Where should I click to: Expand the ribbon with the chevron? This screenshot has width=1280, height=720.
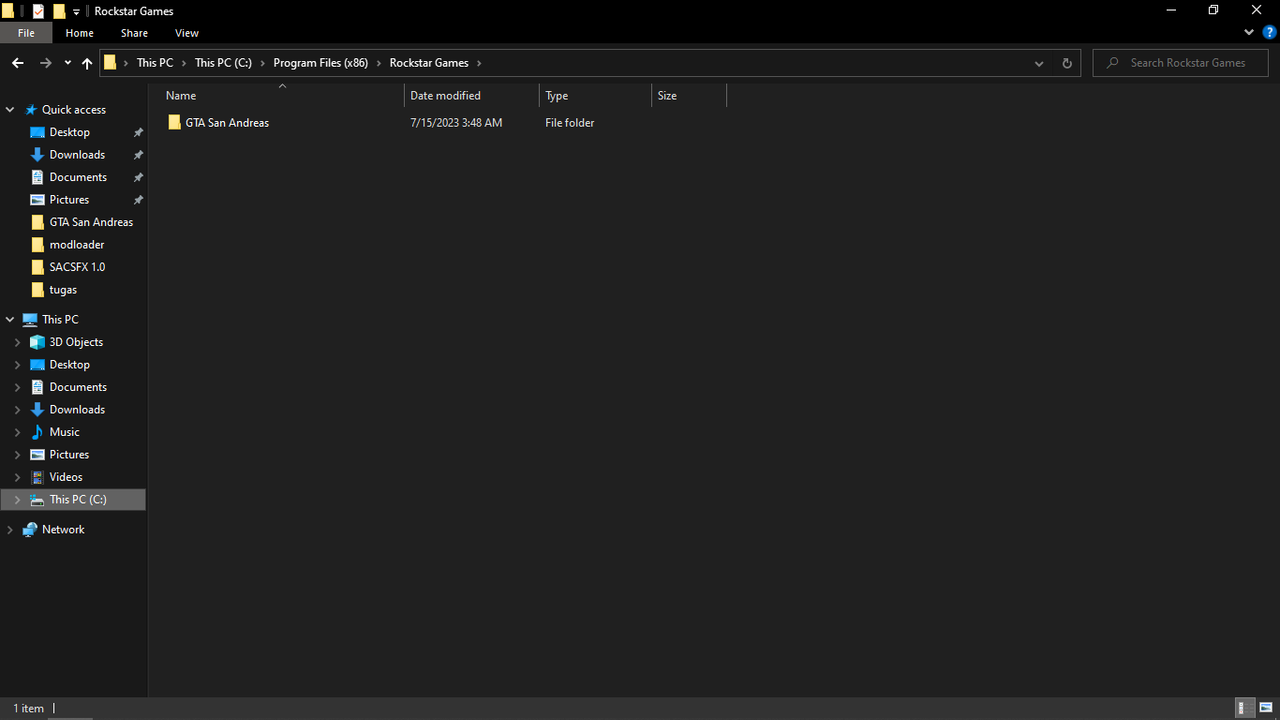[1248, 33]
